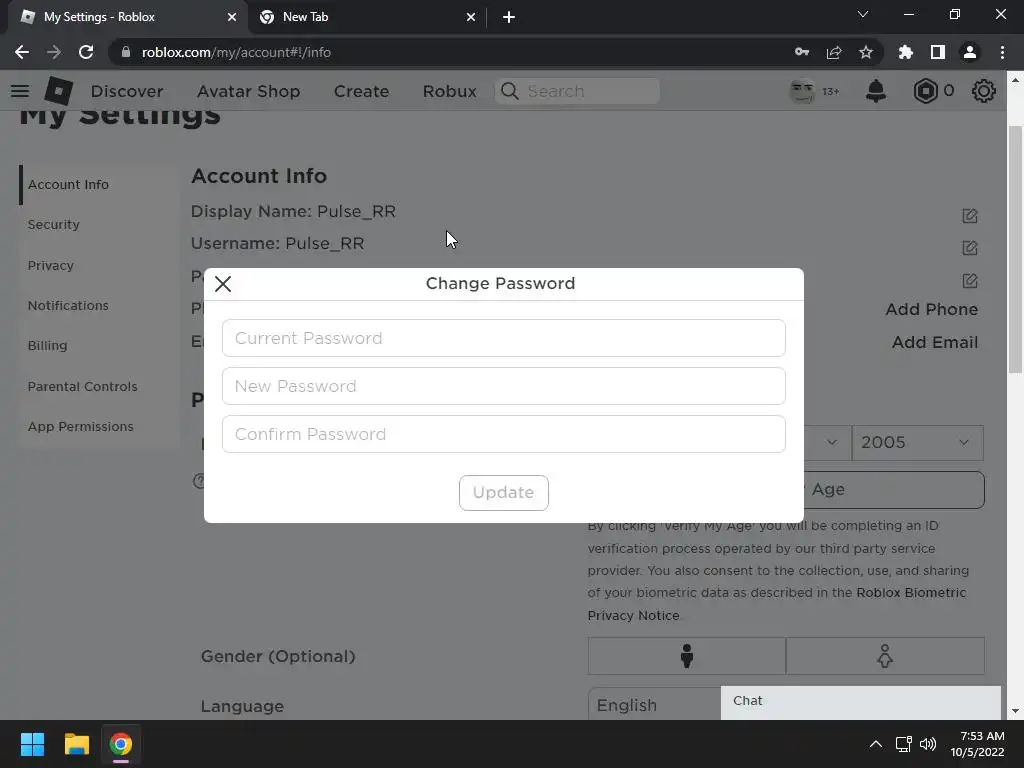The width and height of the screenshot is (1024, 768).
Task: Show hidden system tray icons
Action: (x=876, y=744)
